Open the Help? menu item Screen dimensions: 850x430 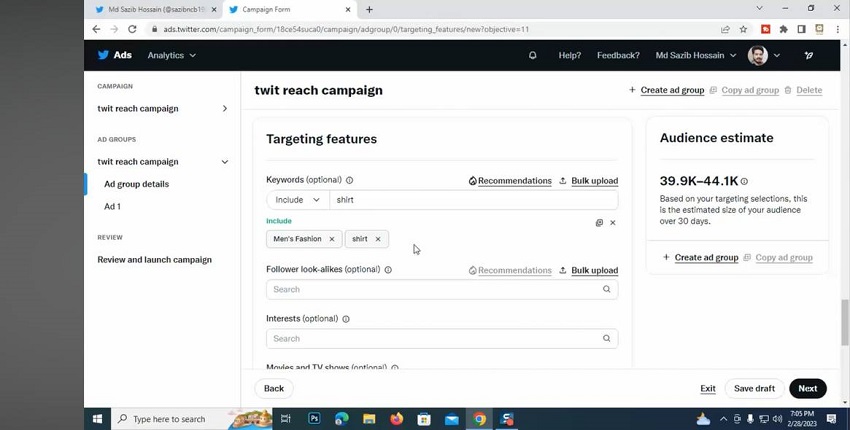click(570, 55)
